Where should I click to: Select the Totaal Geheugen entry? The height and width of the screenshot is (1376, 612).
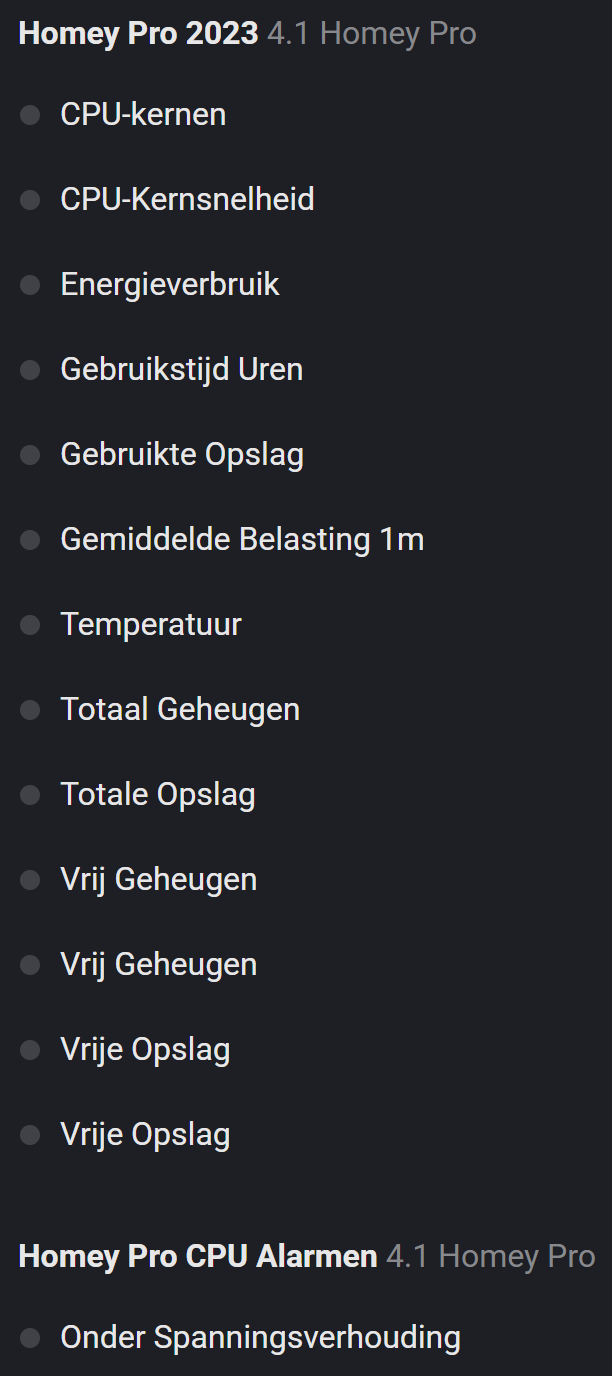180,710
